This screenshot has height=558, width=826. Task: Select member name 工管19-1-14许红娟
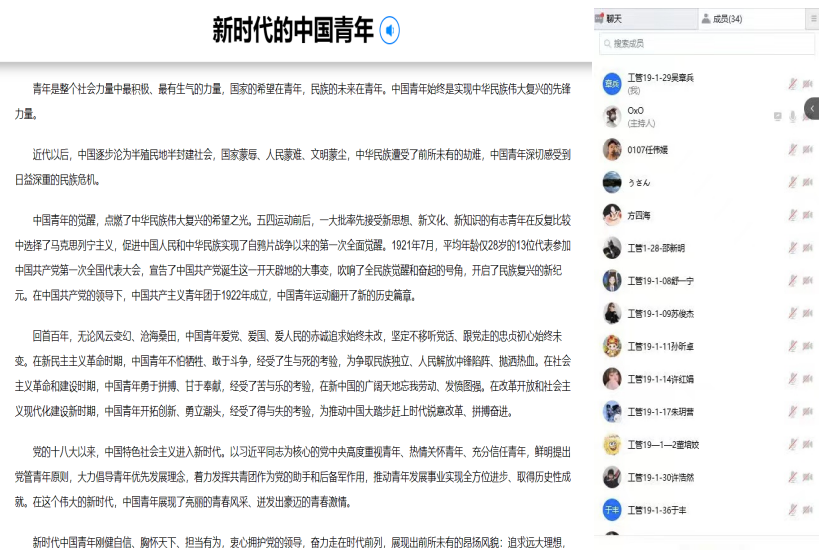point(660,379)
